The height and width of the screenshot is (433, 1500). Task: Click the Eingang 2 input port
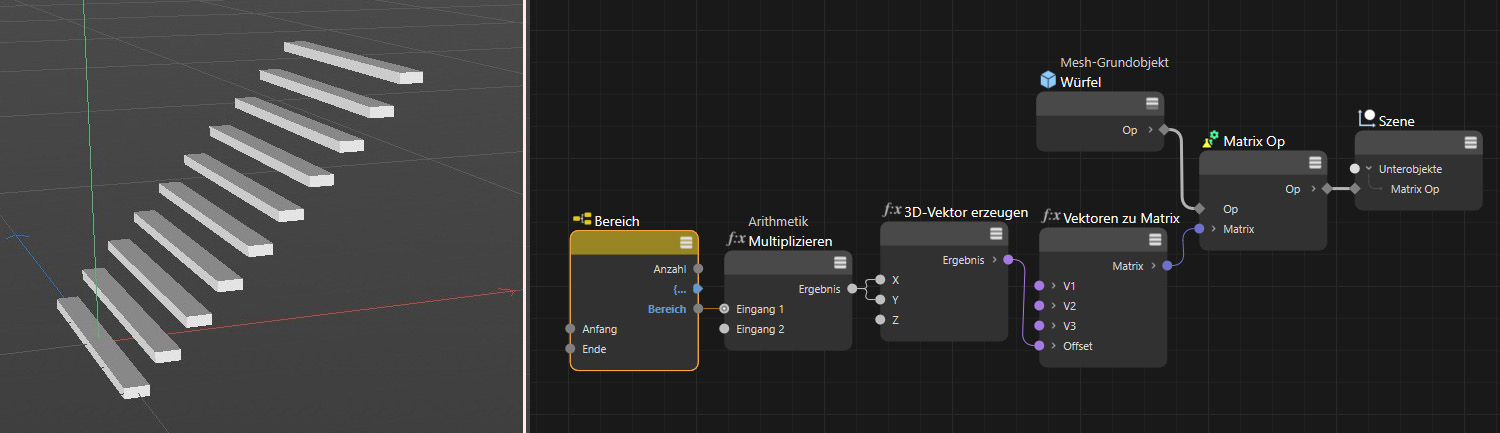pyautogui.click(x=724, y=328)
